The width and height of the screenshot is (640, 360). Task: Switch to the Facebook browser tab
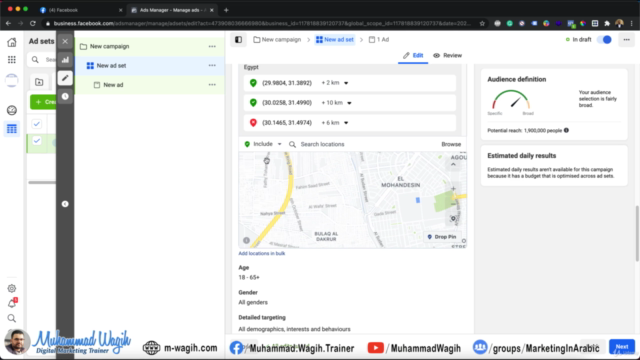click(81, 10)
